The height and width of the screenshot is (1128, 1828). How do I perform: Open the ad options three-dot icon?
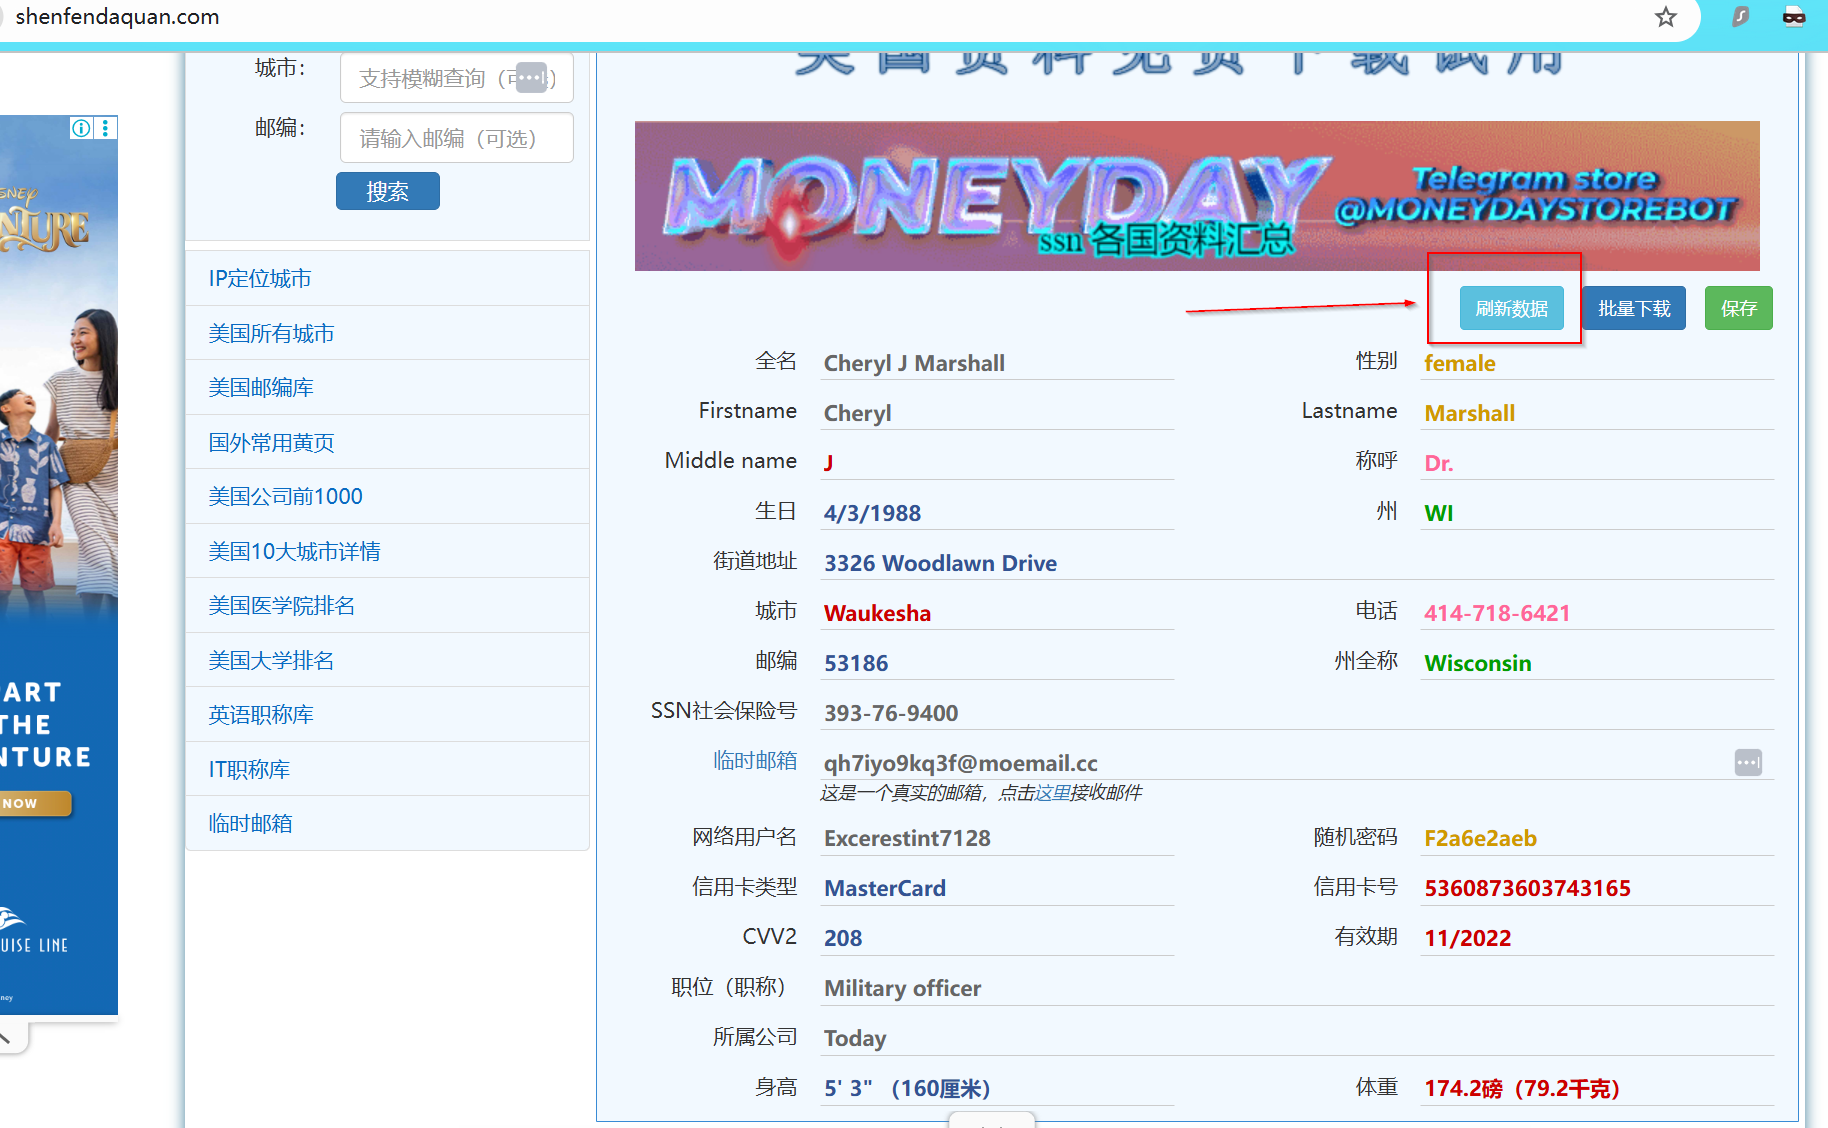[105, 128]
